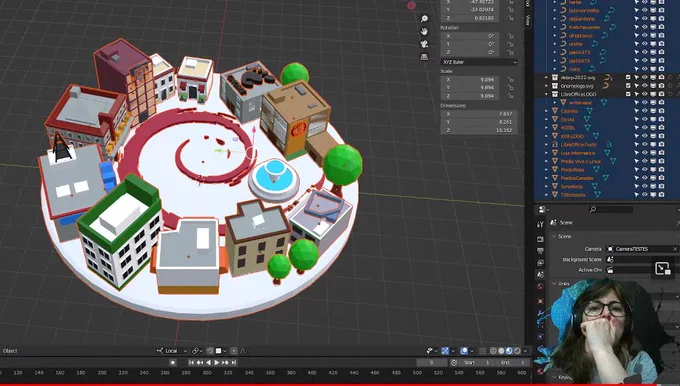Viewport: 680px width, 386px height.
Task: Edit the Dimensions X field
Action: pyautogui.click(x=479, y=114)
